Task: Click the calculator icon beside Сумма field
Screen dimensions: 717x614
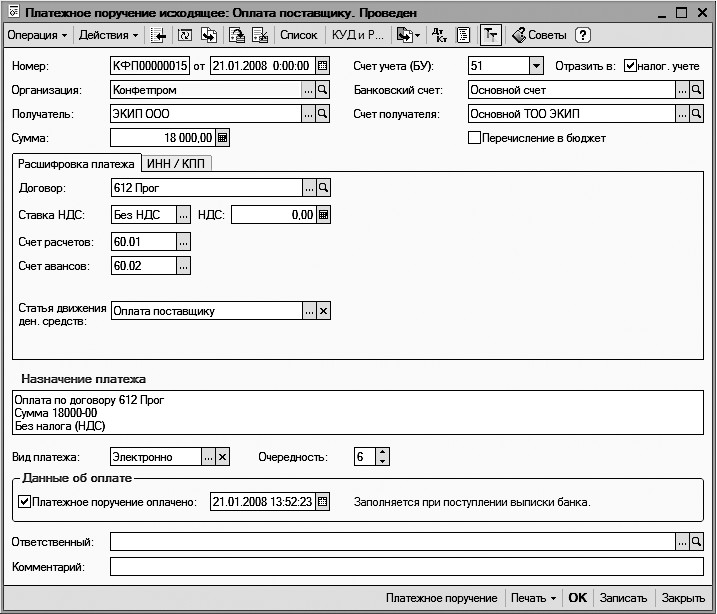Action: point(222,138)
